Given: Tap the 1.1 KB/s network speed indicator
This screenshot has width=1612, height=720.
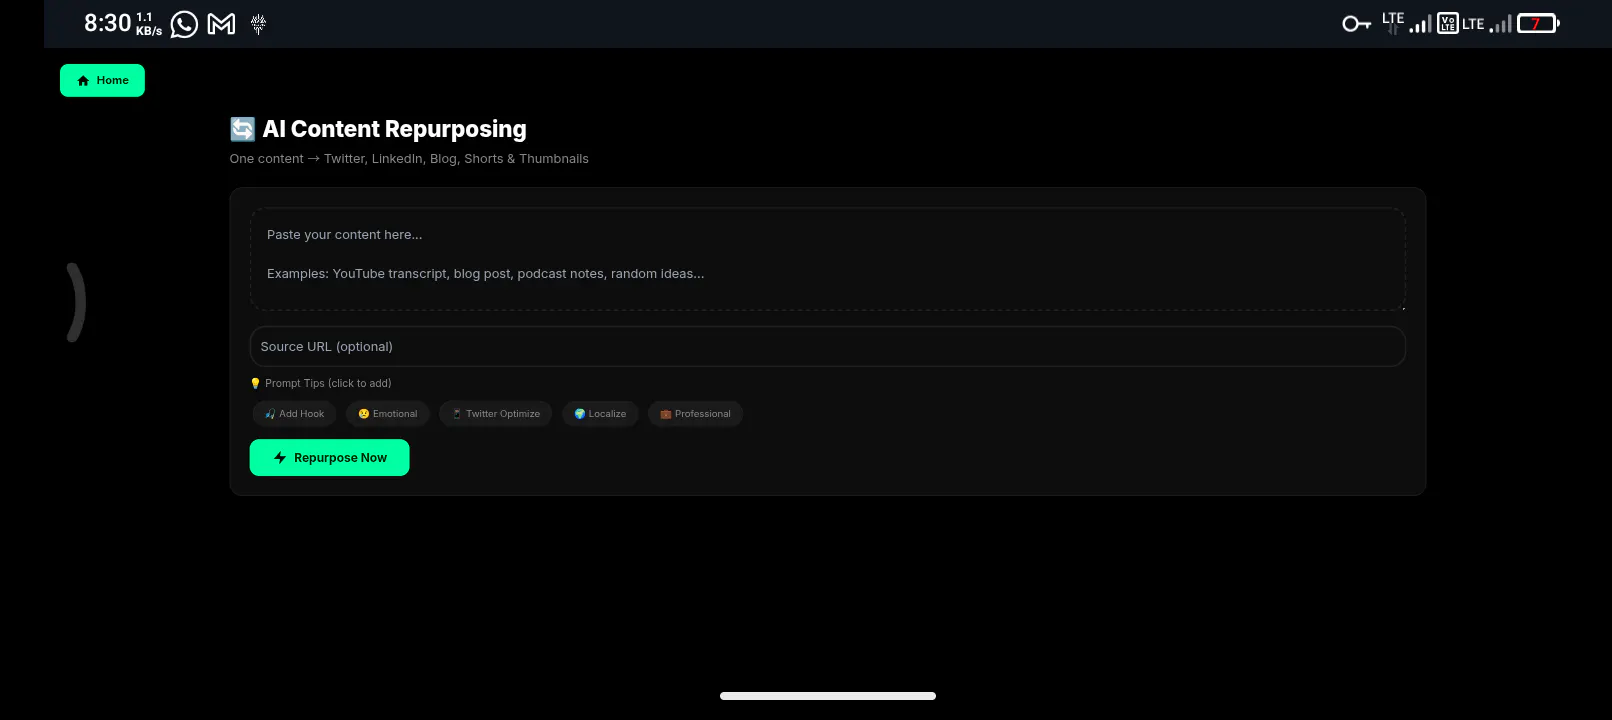Looking at the screenshot, I should 149,24.
